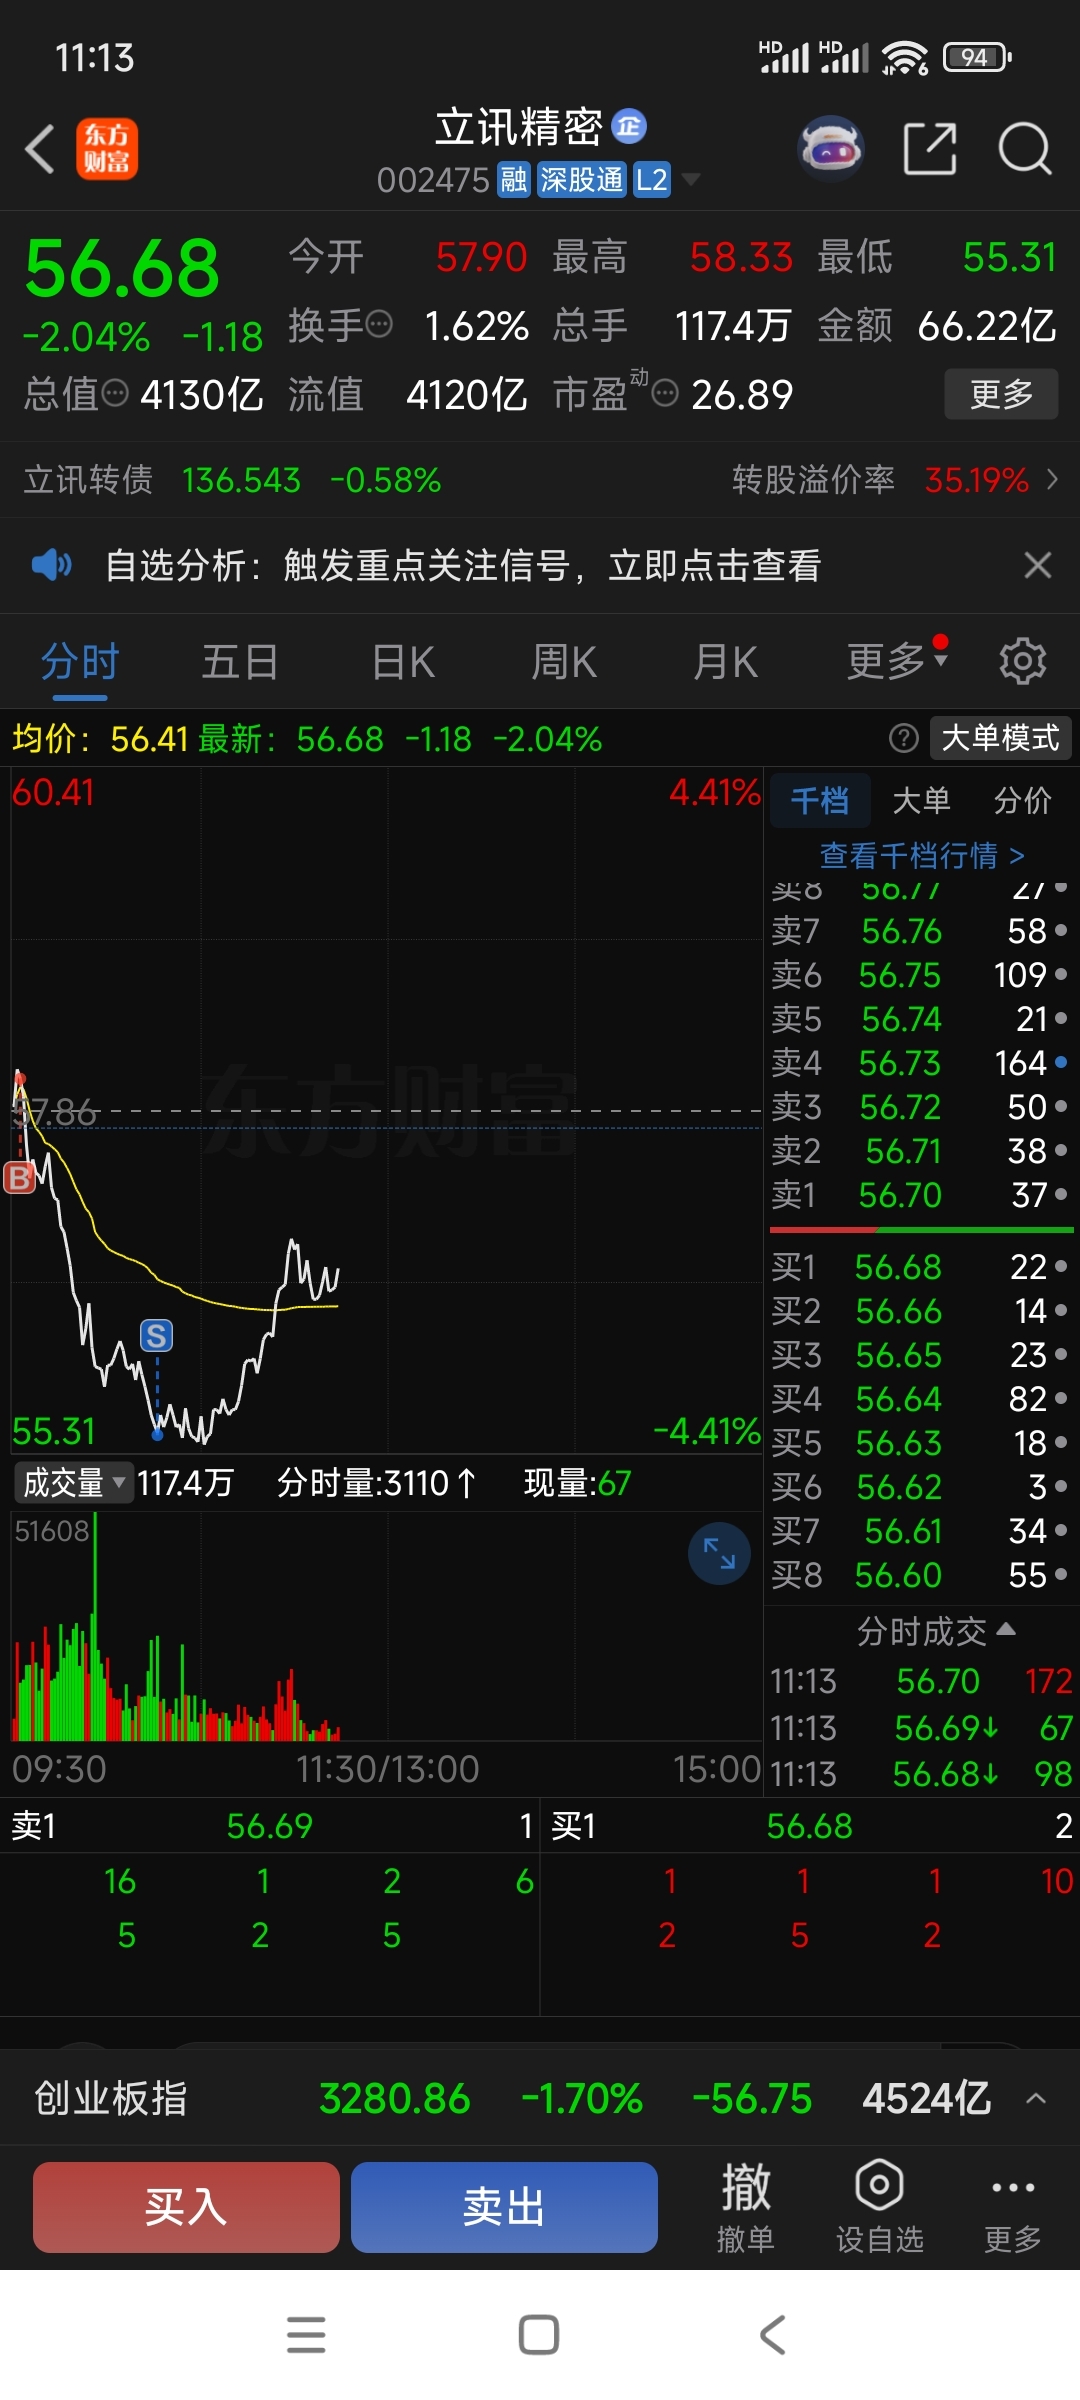Tap the volume bar chart area
The image size is (1080, 2400).
coord(386,1626)
